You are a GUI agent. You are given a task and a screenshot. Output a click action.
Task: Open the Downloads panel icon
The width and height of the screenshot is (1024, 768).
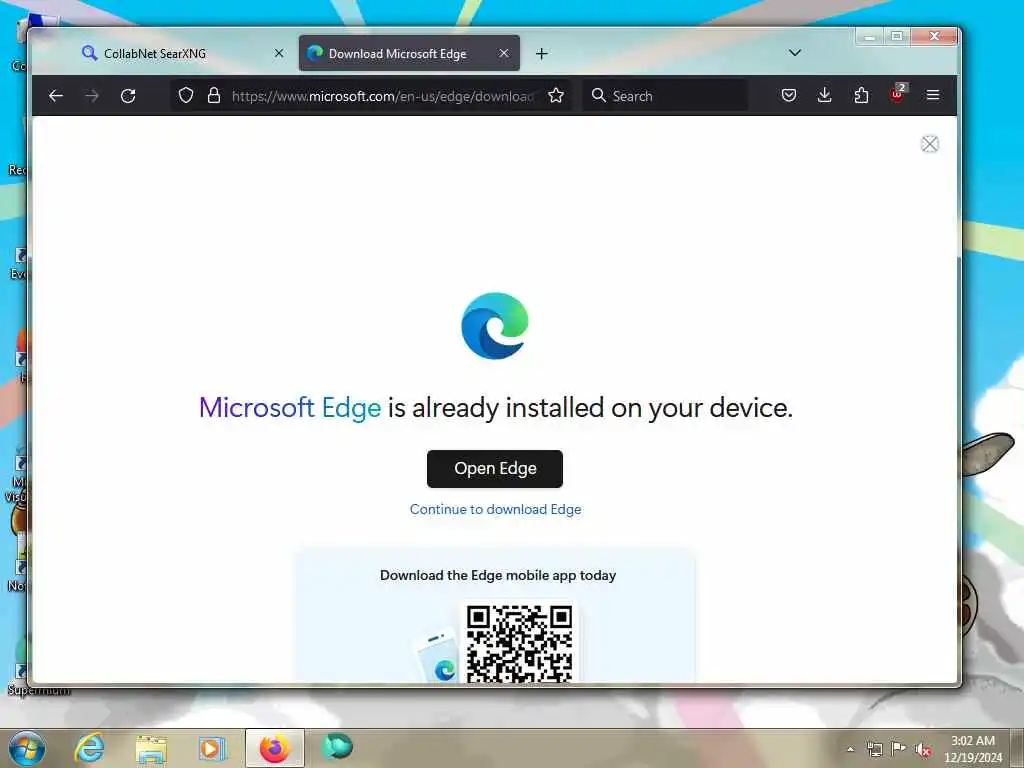coord(825,96)
